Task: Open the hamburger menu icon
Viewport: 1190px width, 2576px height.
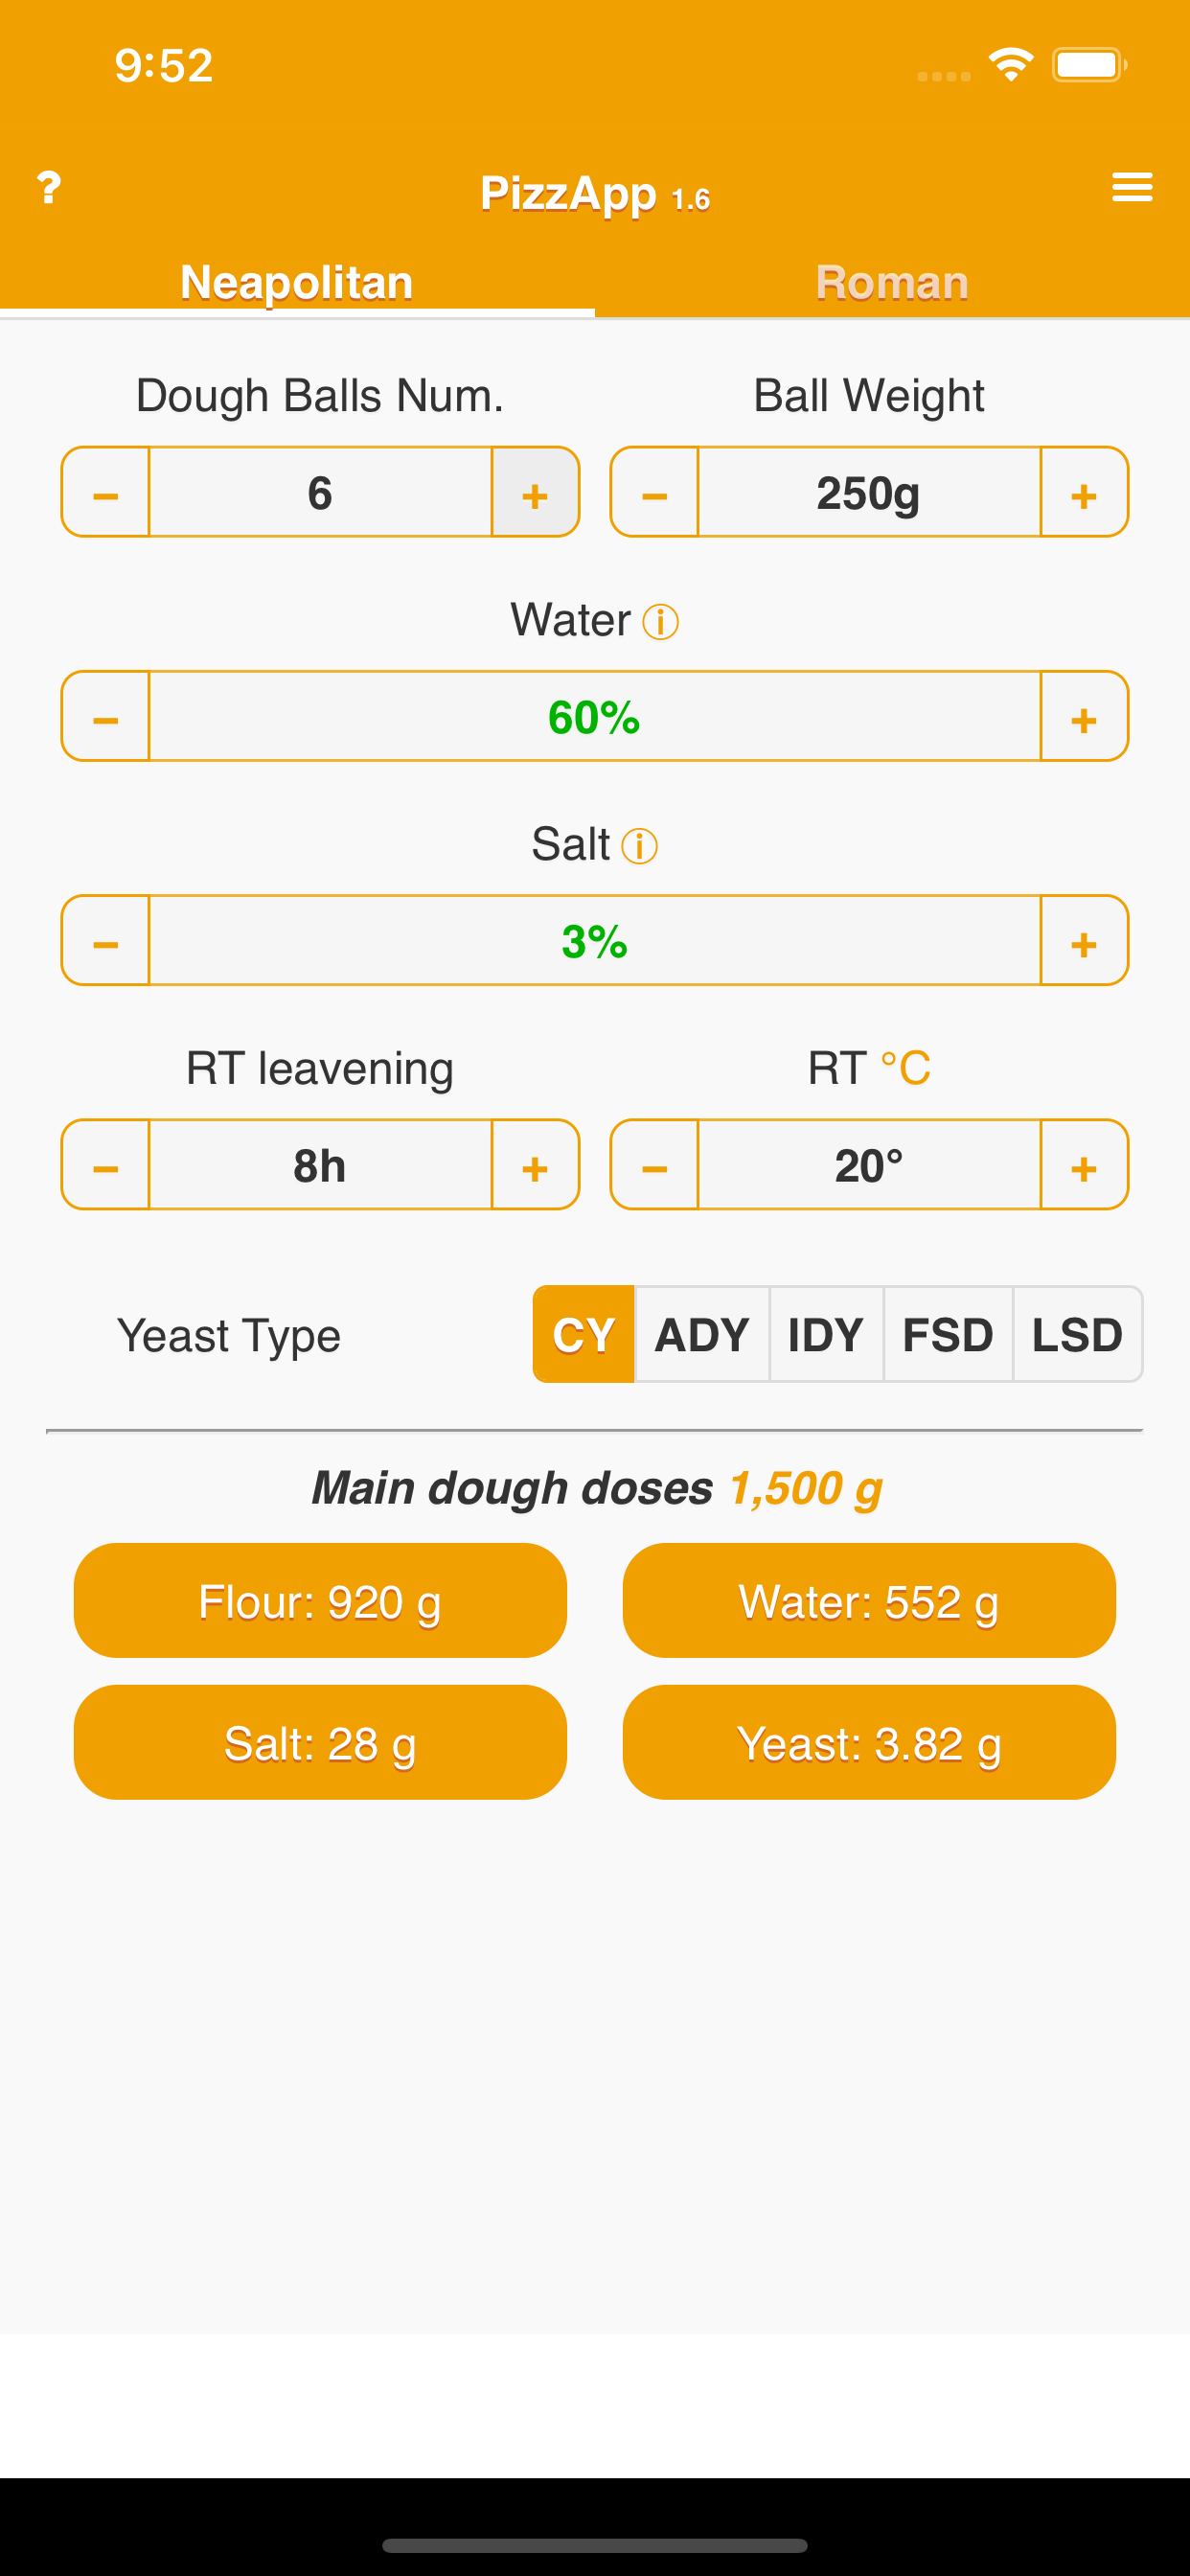Action: coord(1132,187)
